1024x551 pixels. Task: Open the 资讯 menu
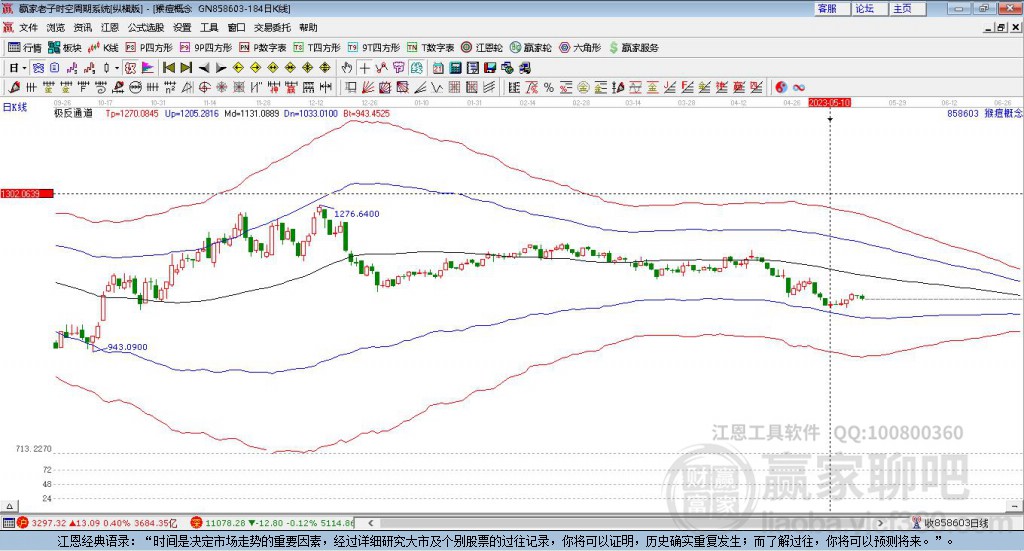click(x=82, y=27)
